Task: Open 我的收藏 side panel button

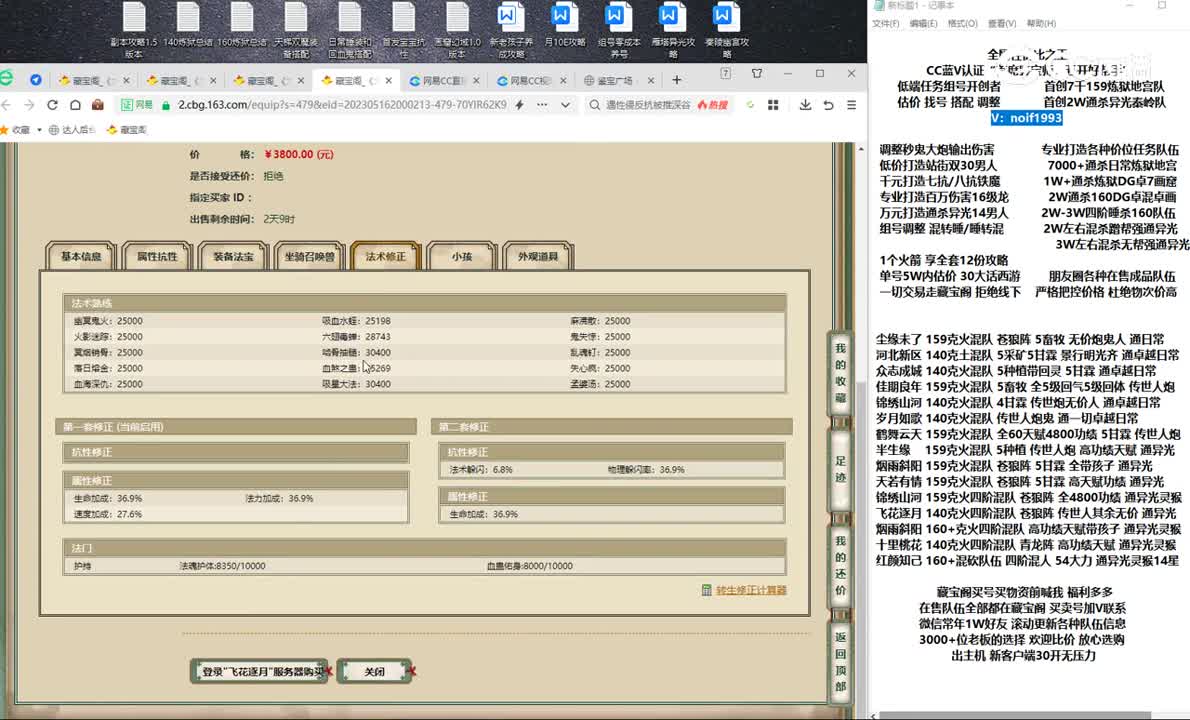Action: [840, 373]
